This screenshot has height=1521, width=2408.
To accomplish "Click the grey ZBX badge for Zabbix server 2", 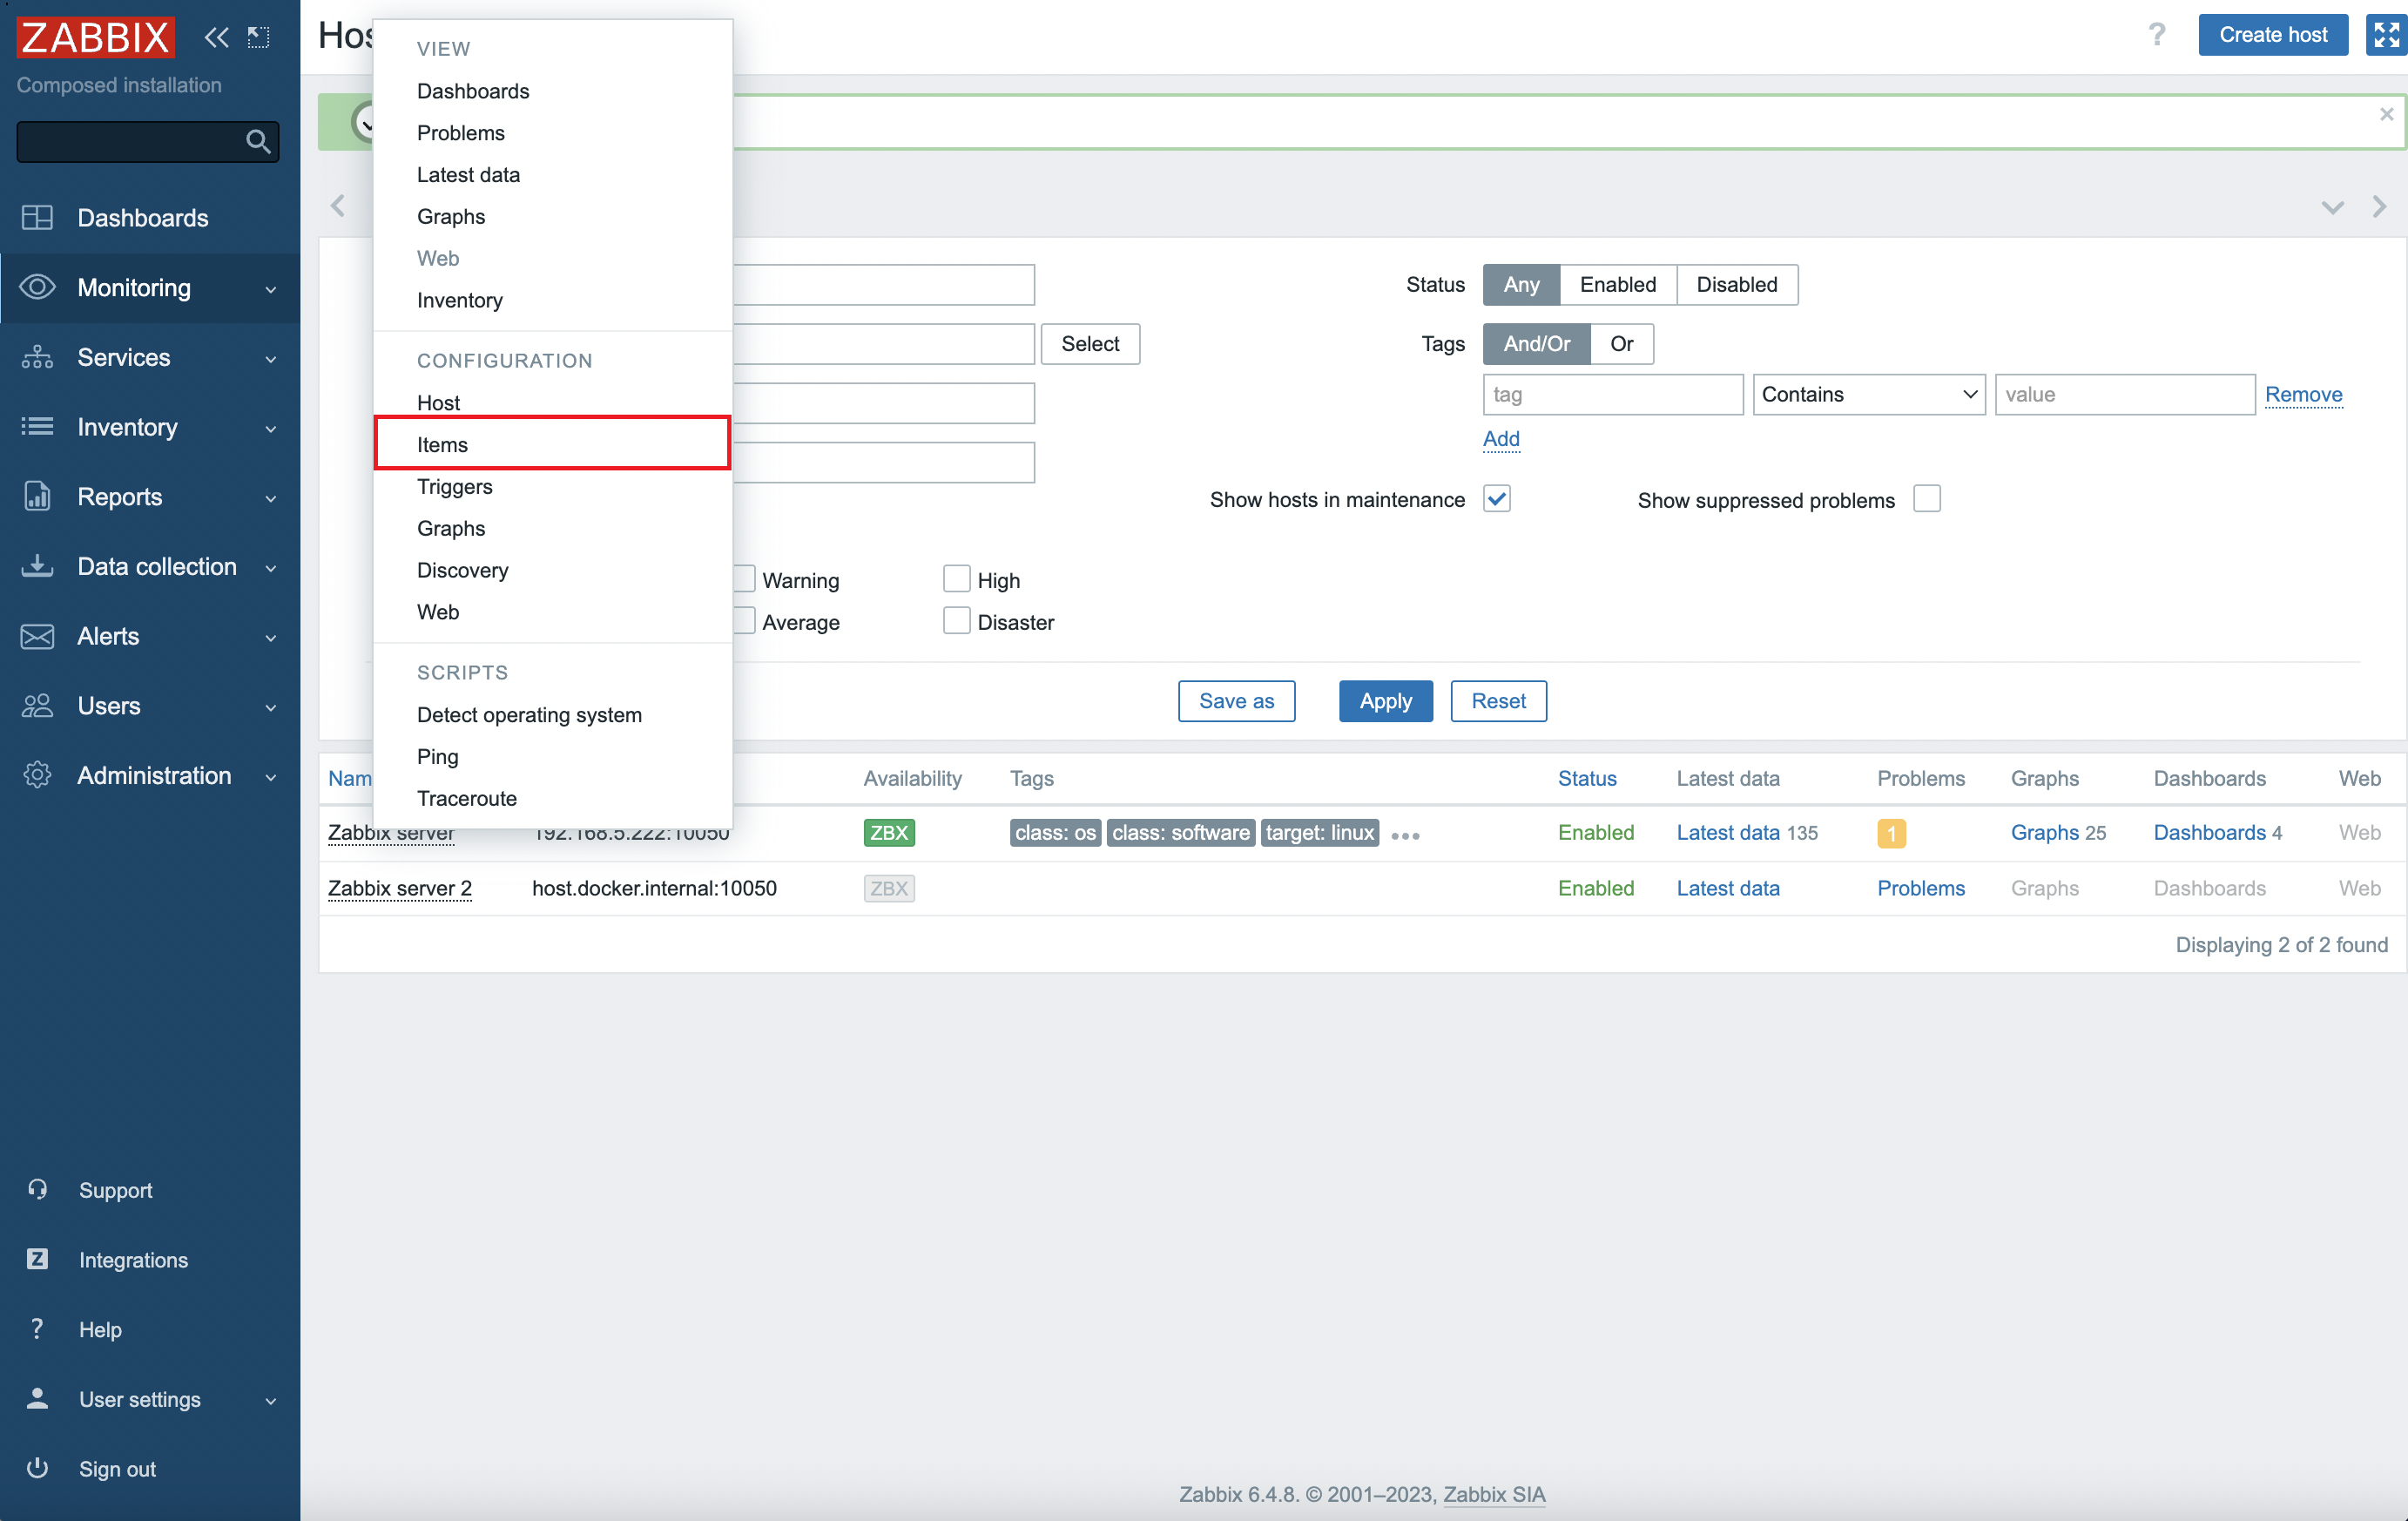I will coord(888,888).
